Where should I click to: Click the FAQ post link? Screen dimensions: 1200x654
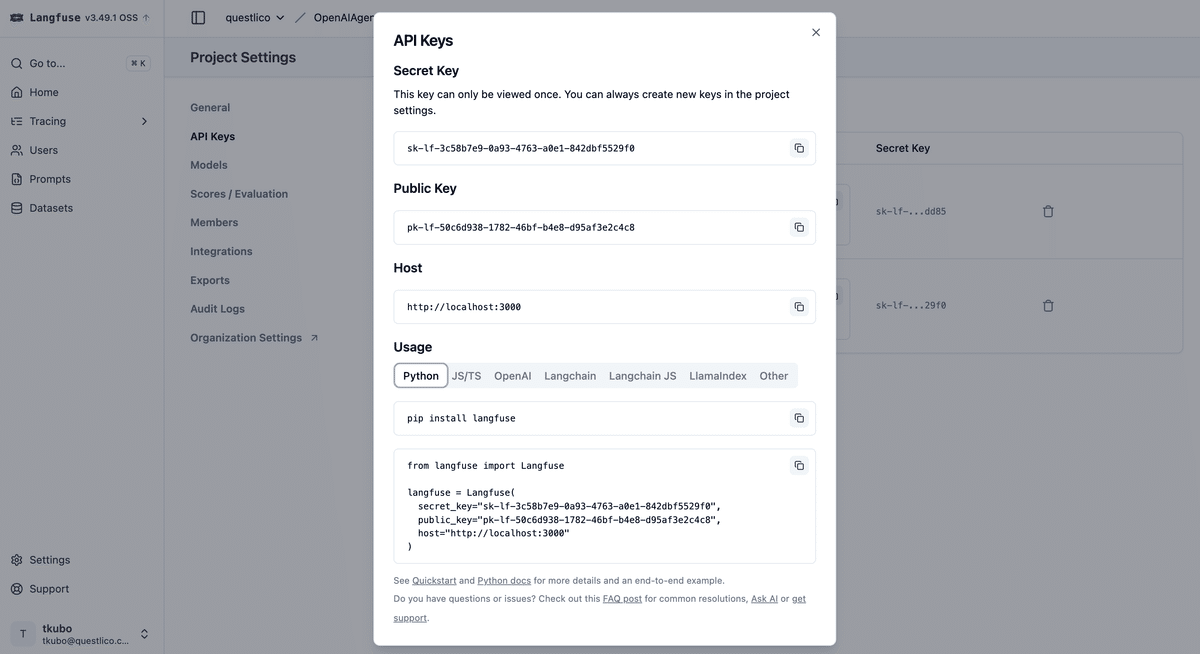tap(622, 597)
